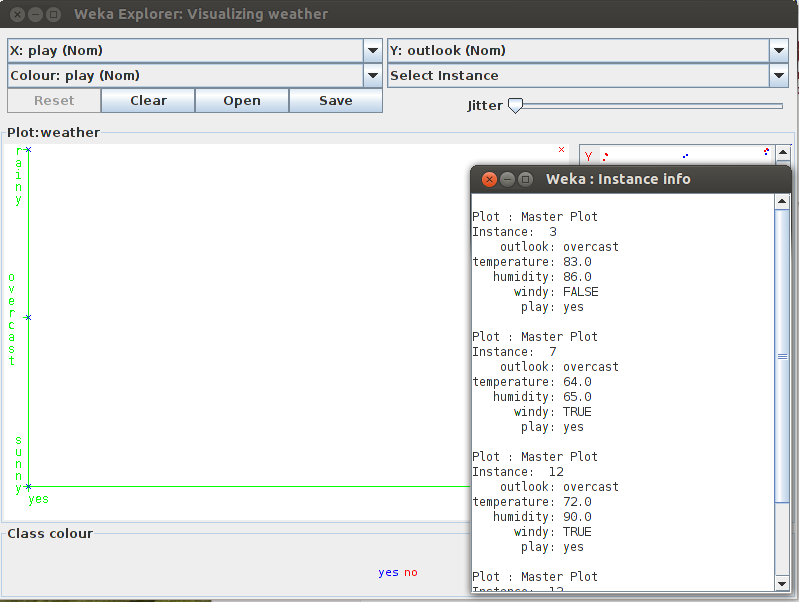
Task: Click the Save button
Action: (x=336, y=100)
